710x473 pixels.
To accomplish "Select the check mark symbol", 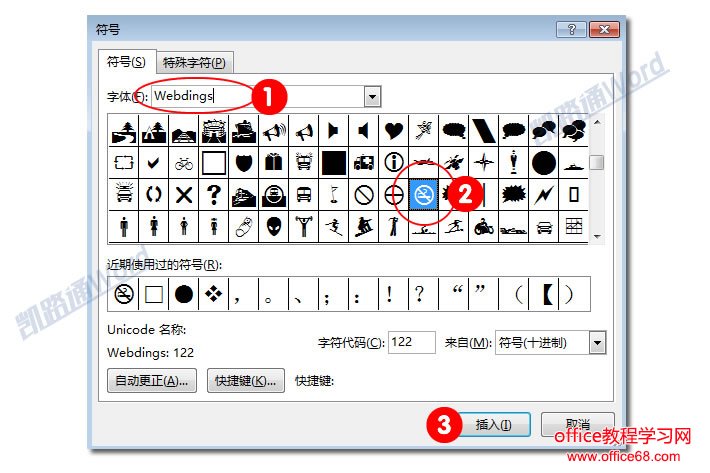I will tap(154, 162).
